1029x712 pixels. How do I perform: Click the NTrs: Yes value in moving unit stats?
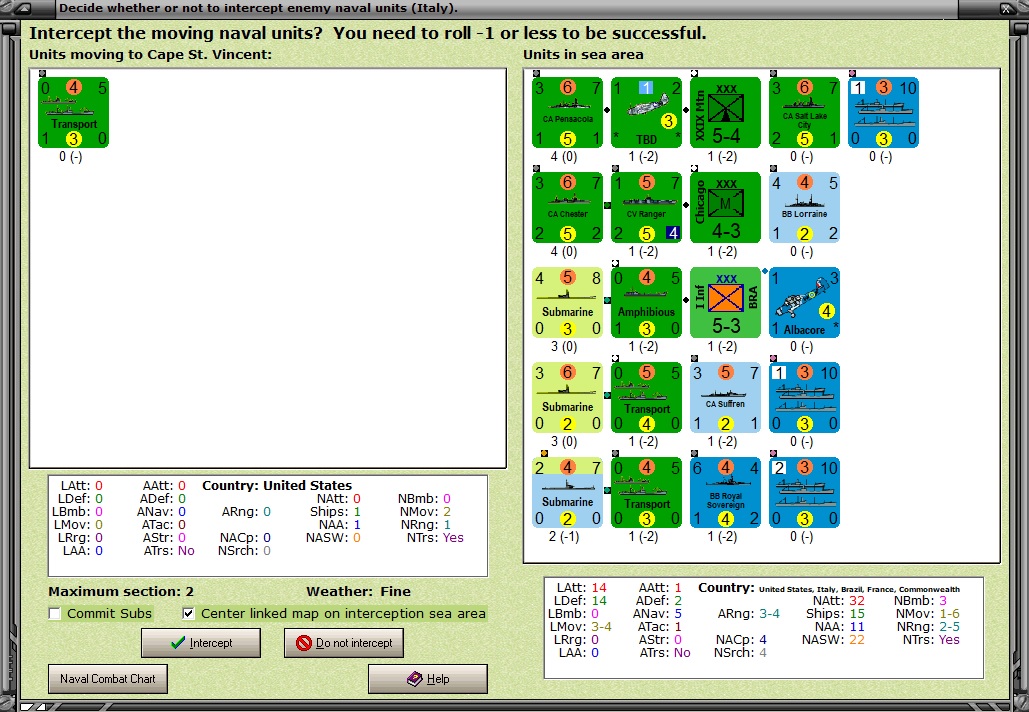[453, 537]
